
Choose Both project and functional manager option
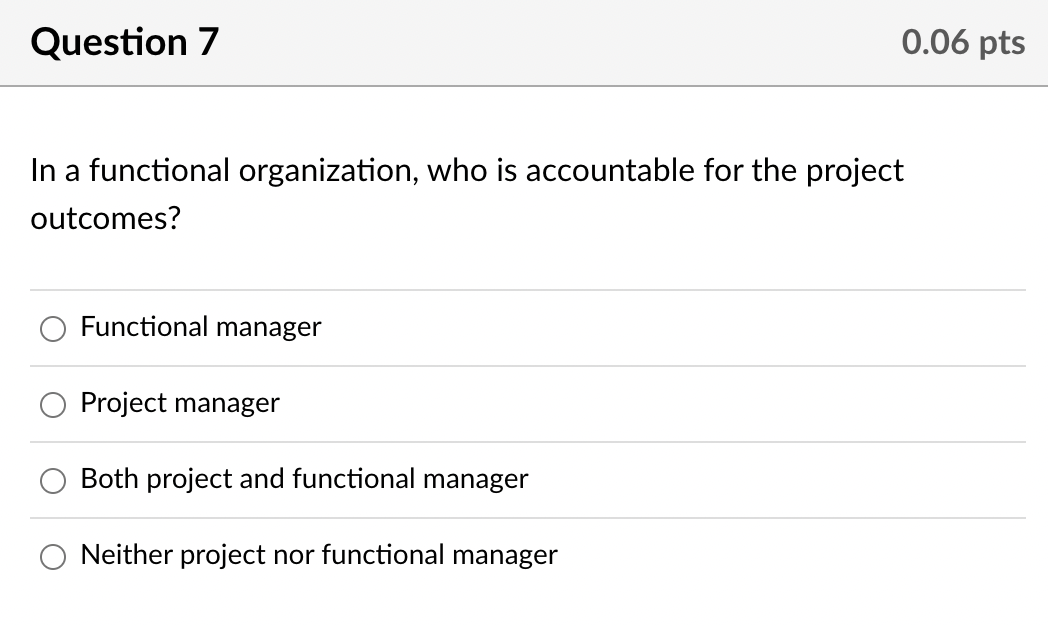pos(52,480)
